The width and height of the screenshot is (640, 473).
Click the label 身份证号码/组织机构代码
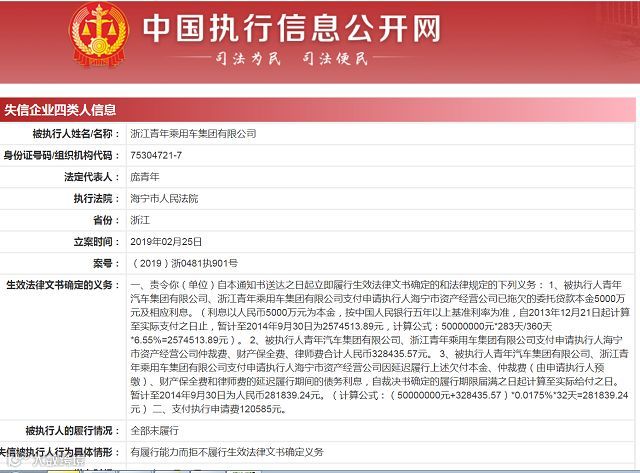[x=62, y=155]
